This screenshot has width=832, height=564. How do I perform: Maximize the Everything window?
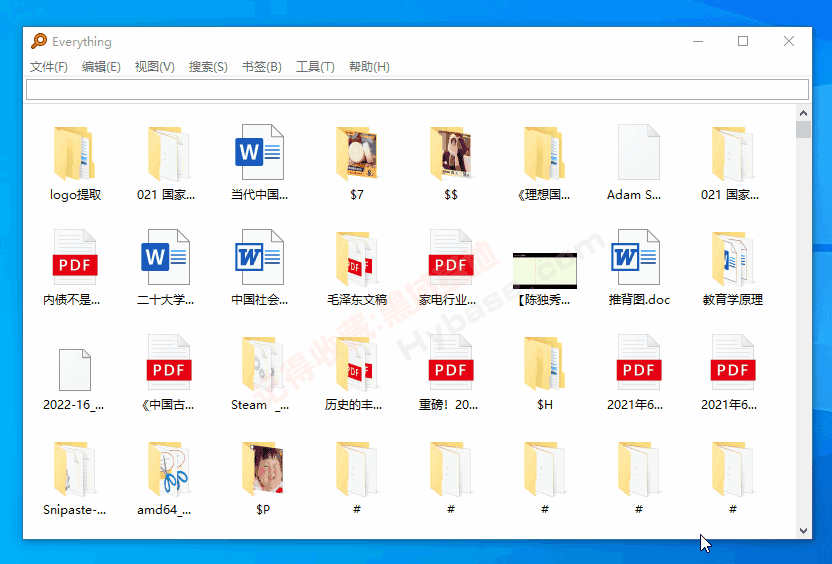click(x=743, y=41)
